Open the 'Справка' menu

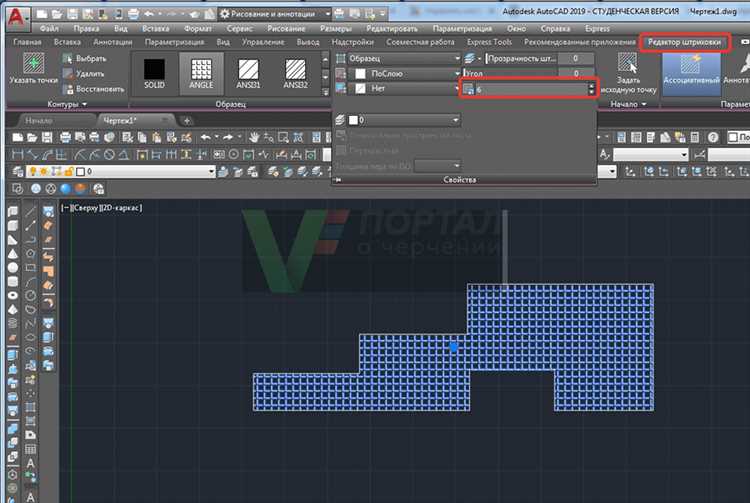(555, 28)
